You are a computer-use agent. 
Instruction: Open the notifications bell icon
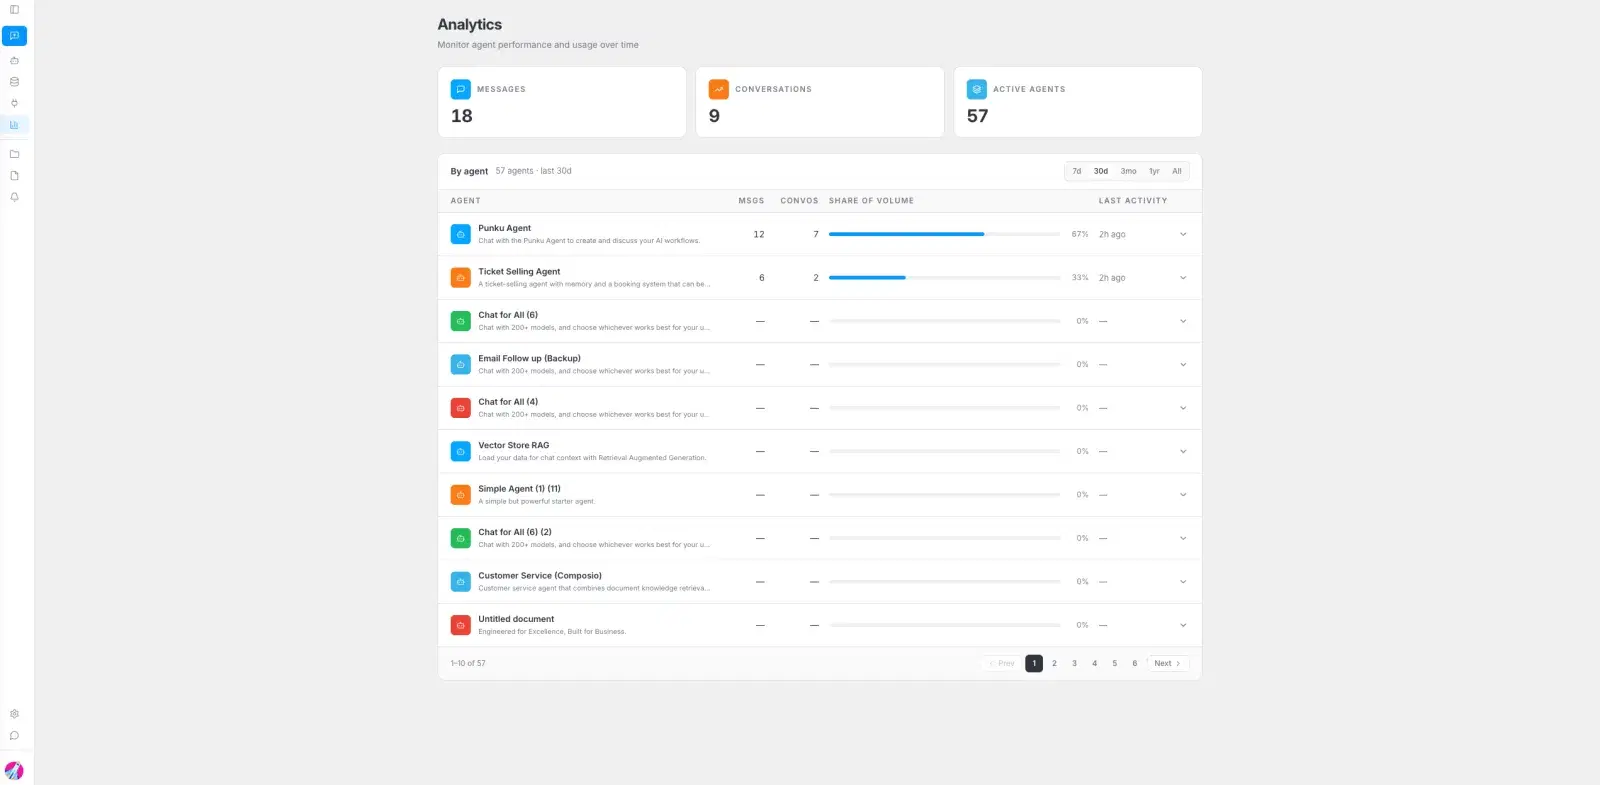point(14,197)
